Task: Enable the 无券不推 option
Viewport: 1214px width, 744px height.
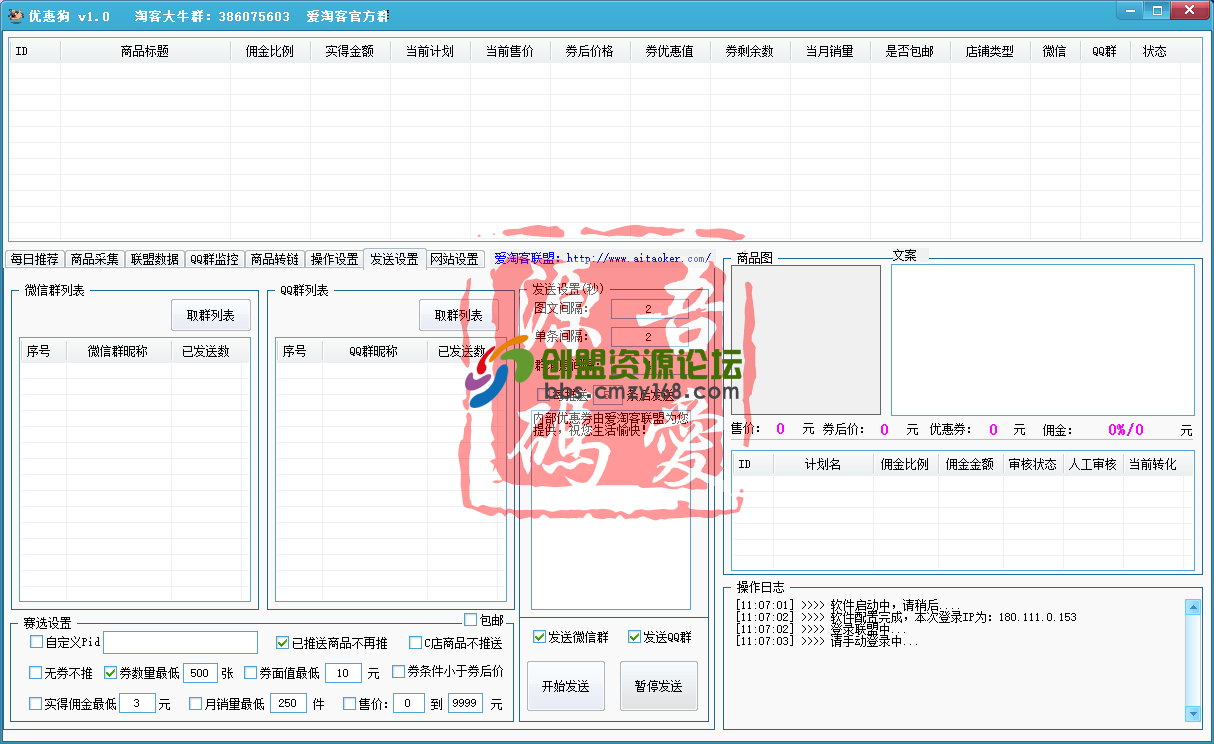Action: point(37,673)
